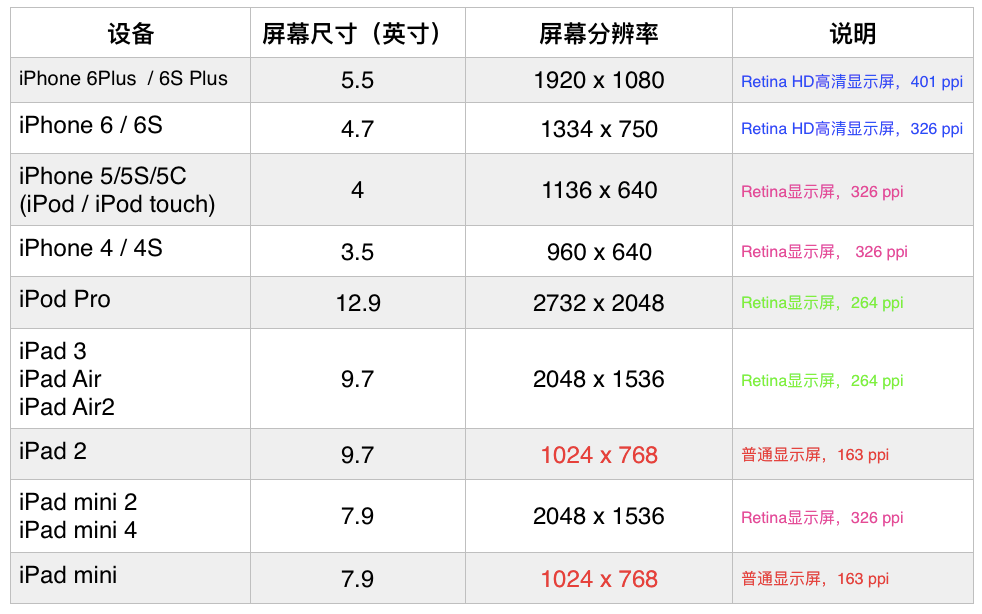Select the iPhone 6 / 6S device cell

point(91,126)
